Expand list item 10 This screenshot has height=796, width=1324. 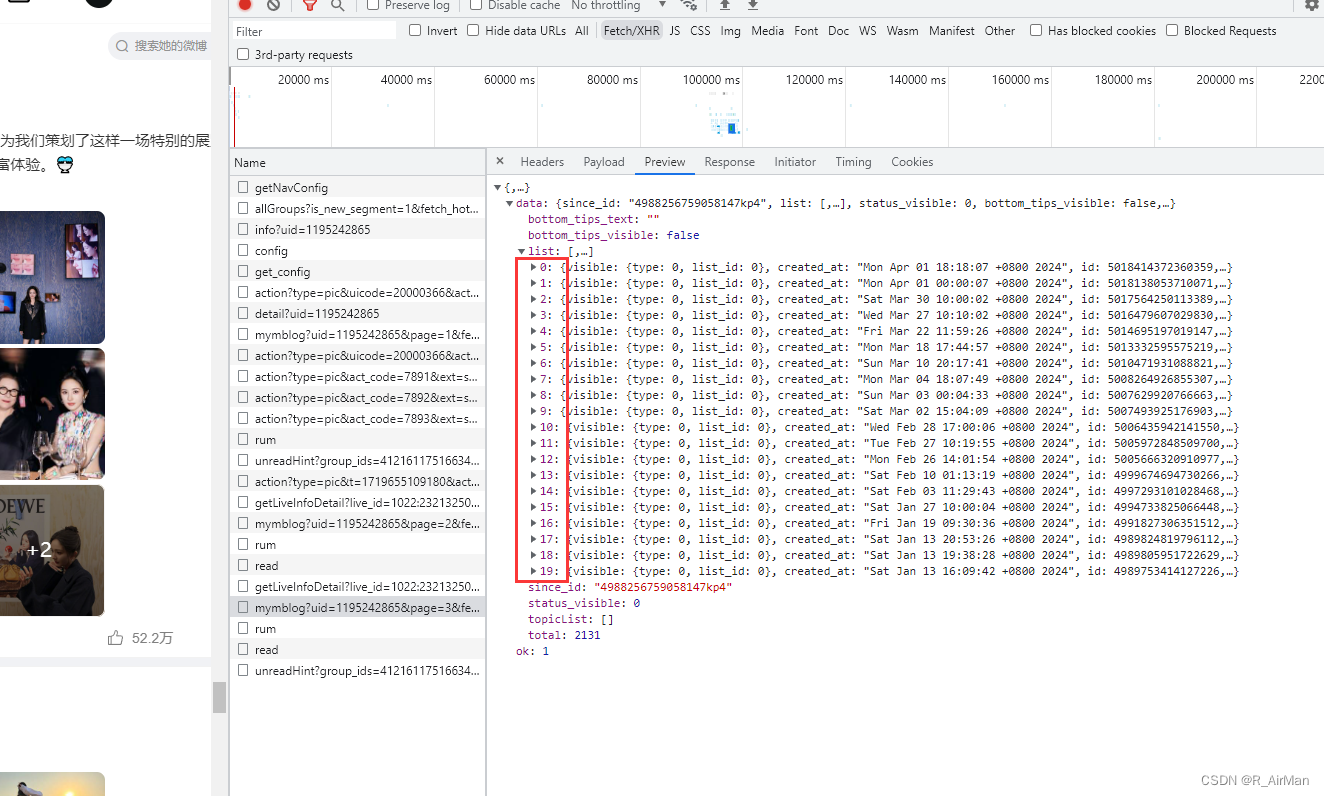[x=533, y=427]
